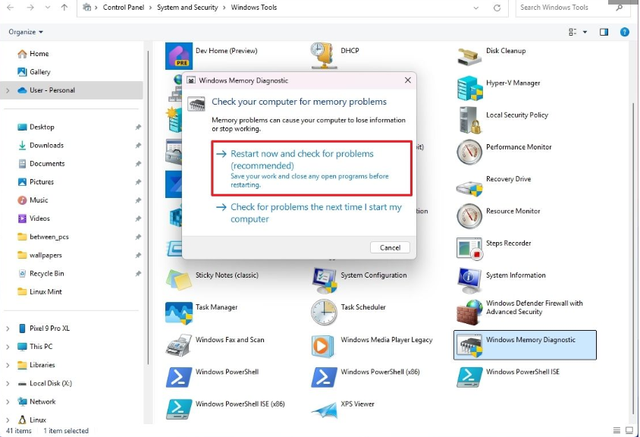Expand the This PC tree node

7,346
